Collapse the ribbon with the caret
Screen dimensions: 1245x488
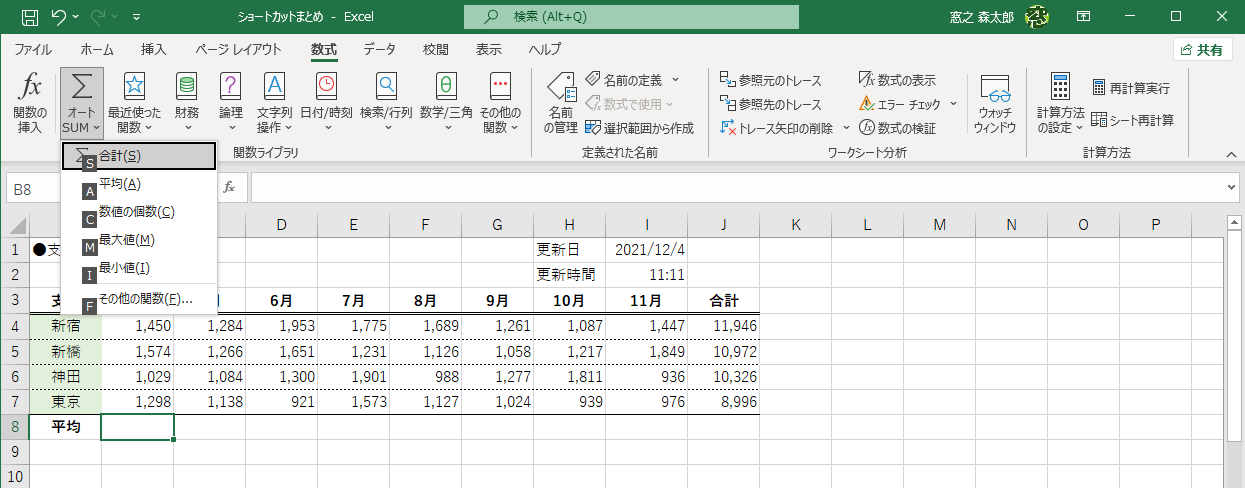click(x=1231, y=153)
